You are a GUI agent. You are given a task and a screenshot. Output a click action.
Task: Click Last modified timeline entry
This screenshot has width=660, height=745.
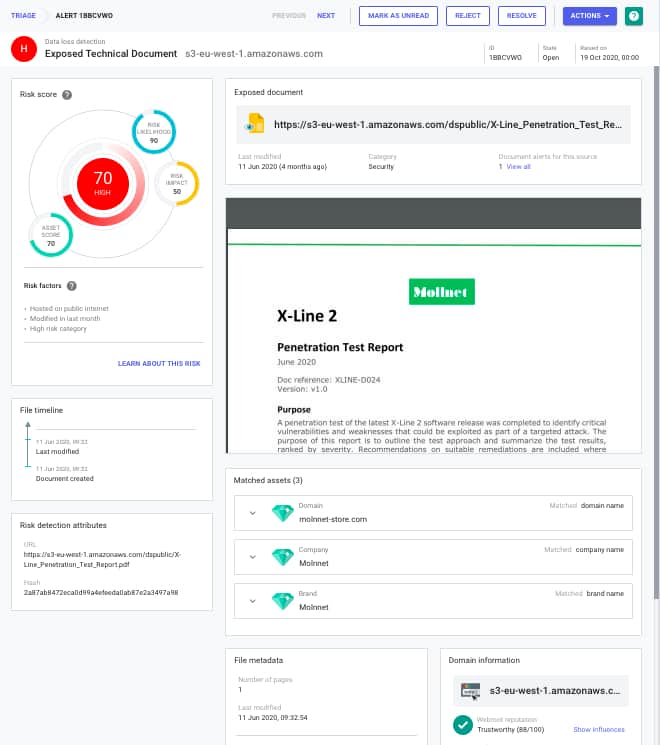pyautogui.click(x=57, y=452)
